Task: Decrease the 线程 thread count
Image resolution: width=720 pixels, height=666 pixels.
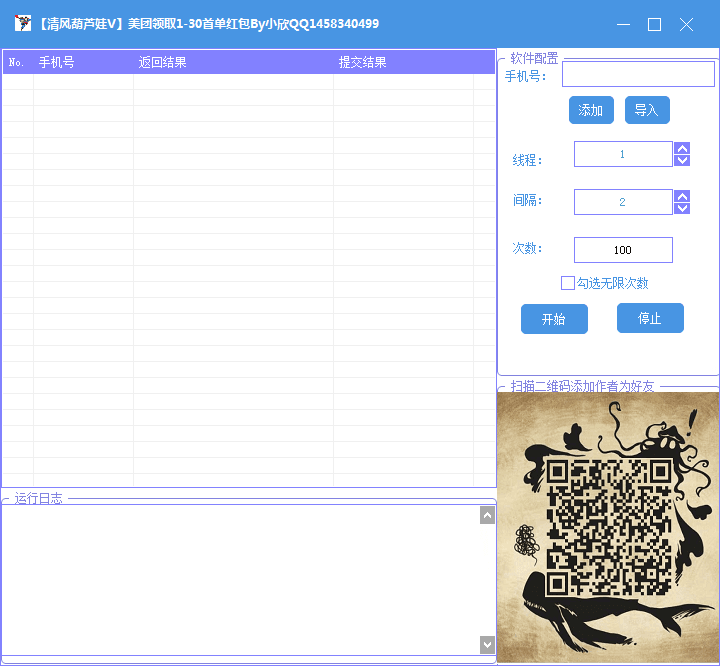Action: (x=682, y=160)
